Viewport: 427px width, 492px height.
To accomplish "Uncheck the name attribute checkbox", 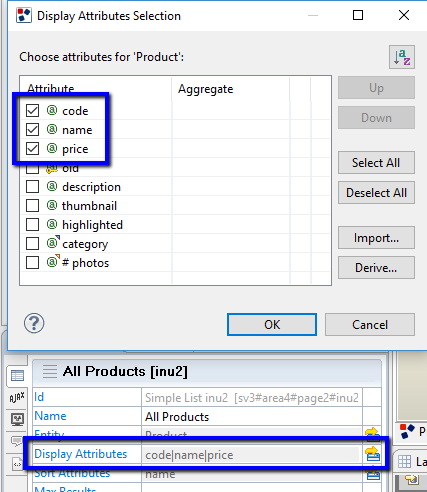I will tap(32, 129).
